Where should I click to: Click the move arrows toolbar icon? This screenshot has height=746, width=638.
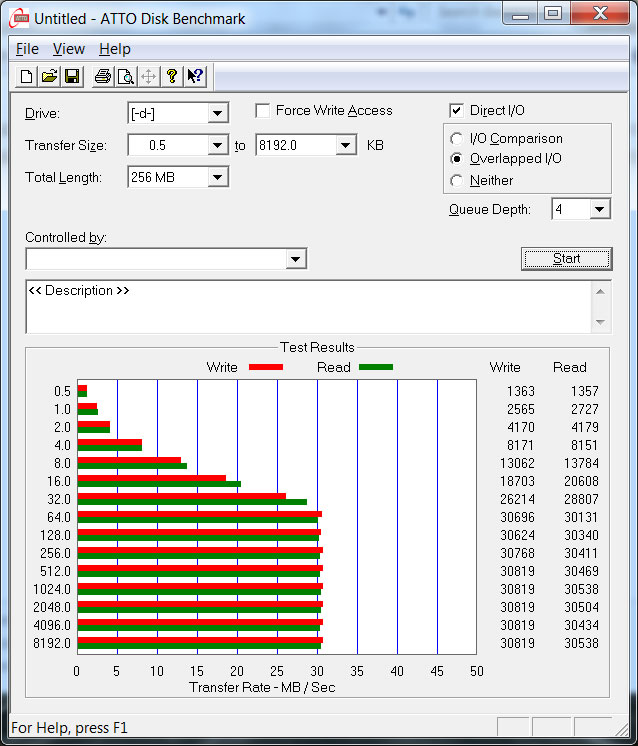(x=148, y=76)
